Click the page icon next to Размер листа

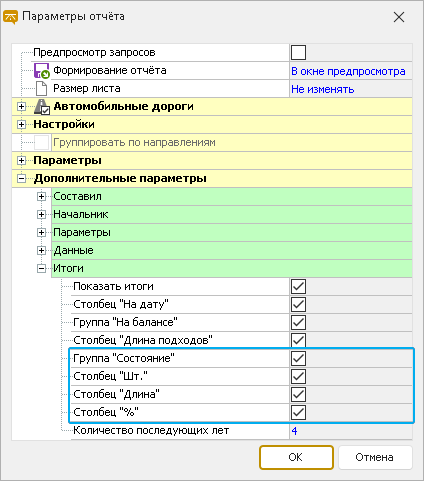coord(42,89)
